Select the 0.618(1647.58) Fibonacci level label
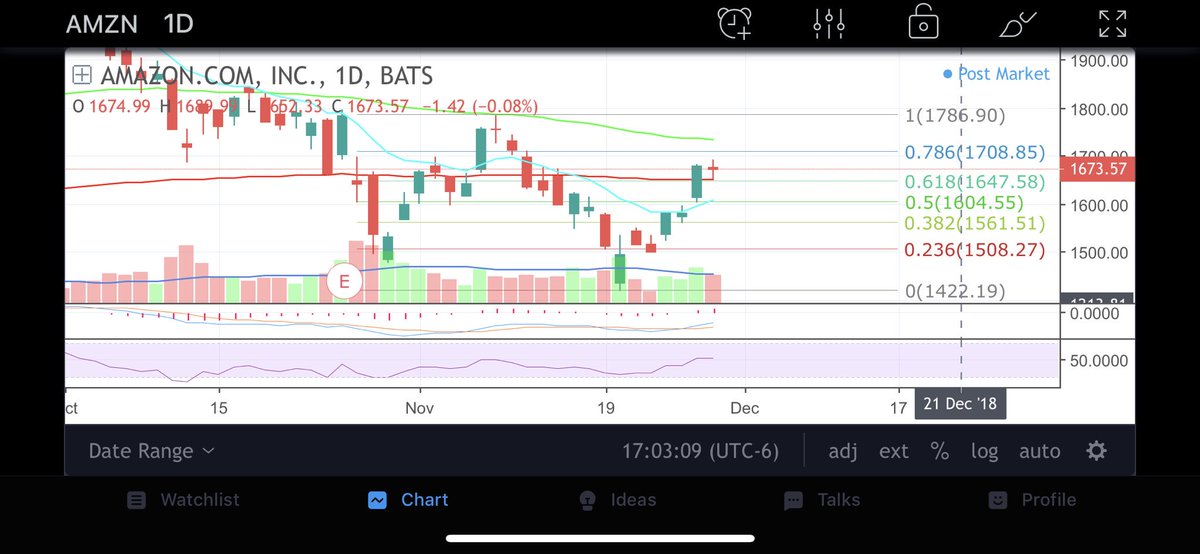This screenshot has height=554, width=1200. (974, 182)
